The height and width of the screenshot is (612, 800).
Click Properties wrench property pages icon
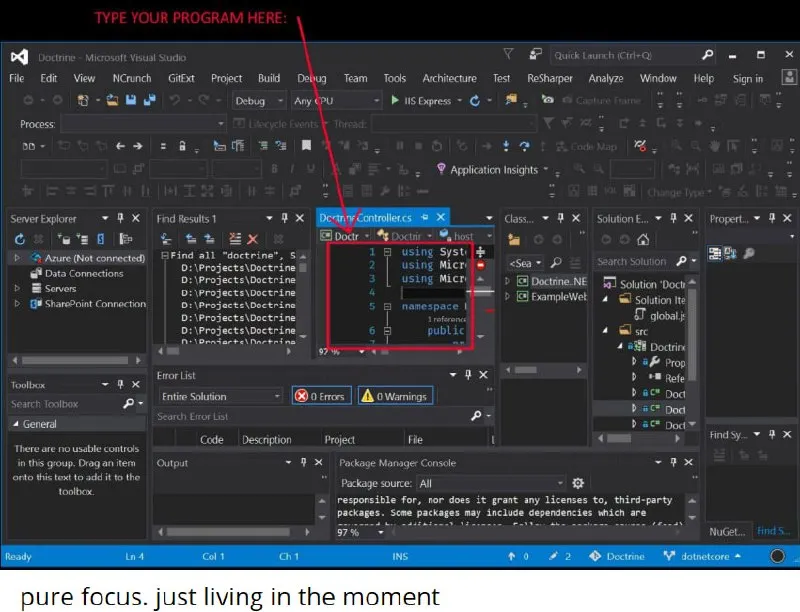click(749, 253)
